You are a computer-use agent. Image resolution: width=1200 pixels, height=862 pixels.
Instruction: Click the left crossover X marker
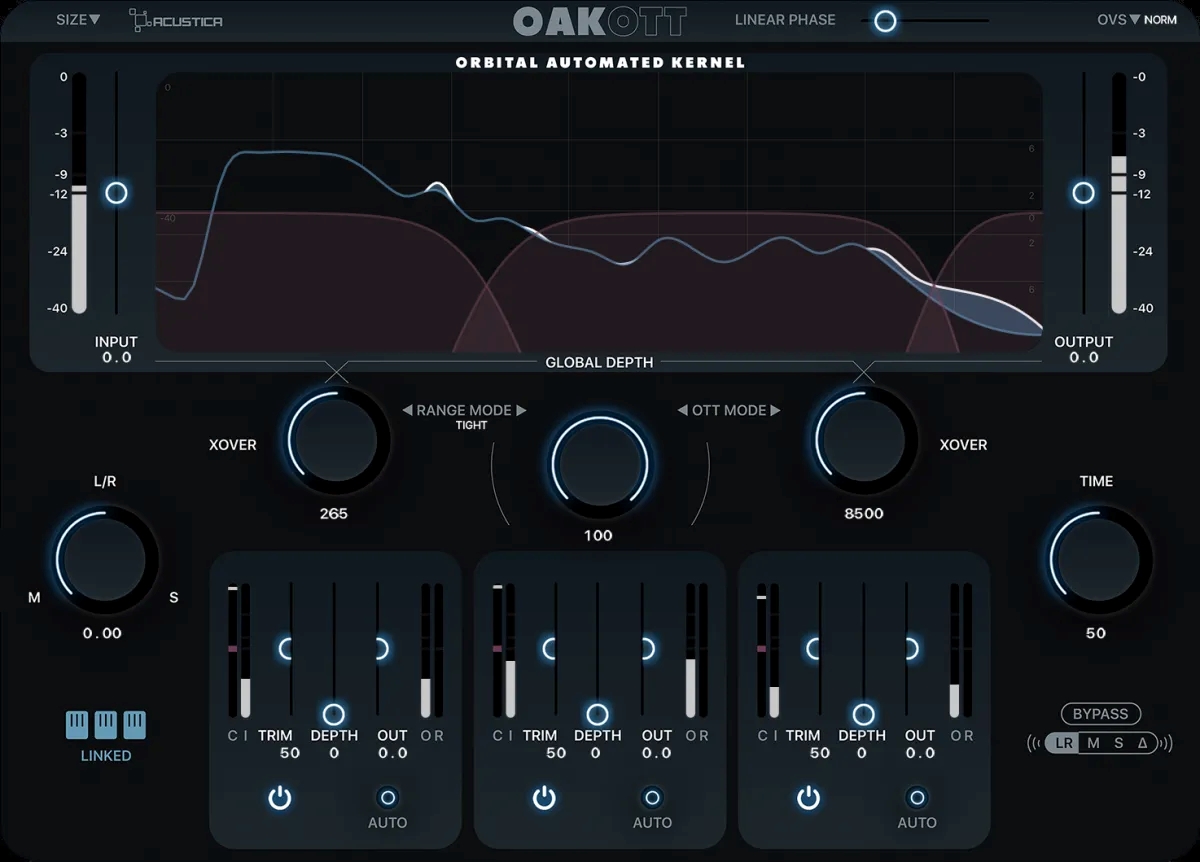coord(336,371)
